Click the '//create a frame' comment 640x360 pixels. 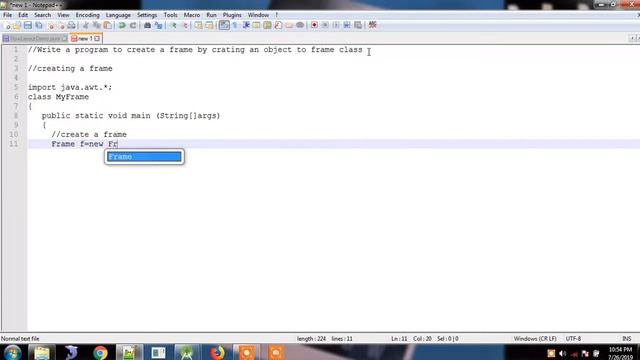click(89, 135)
